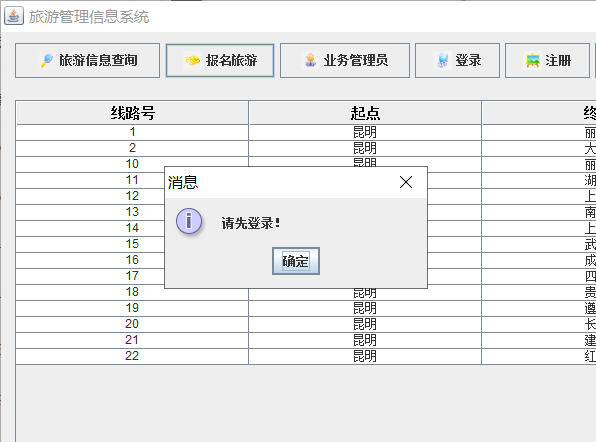Click the 登录 button text

468,60
